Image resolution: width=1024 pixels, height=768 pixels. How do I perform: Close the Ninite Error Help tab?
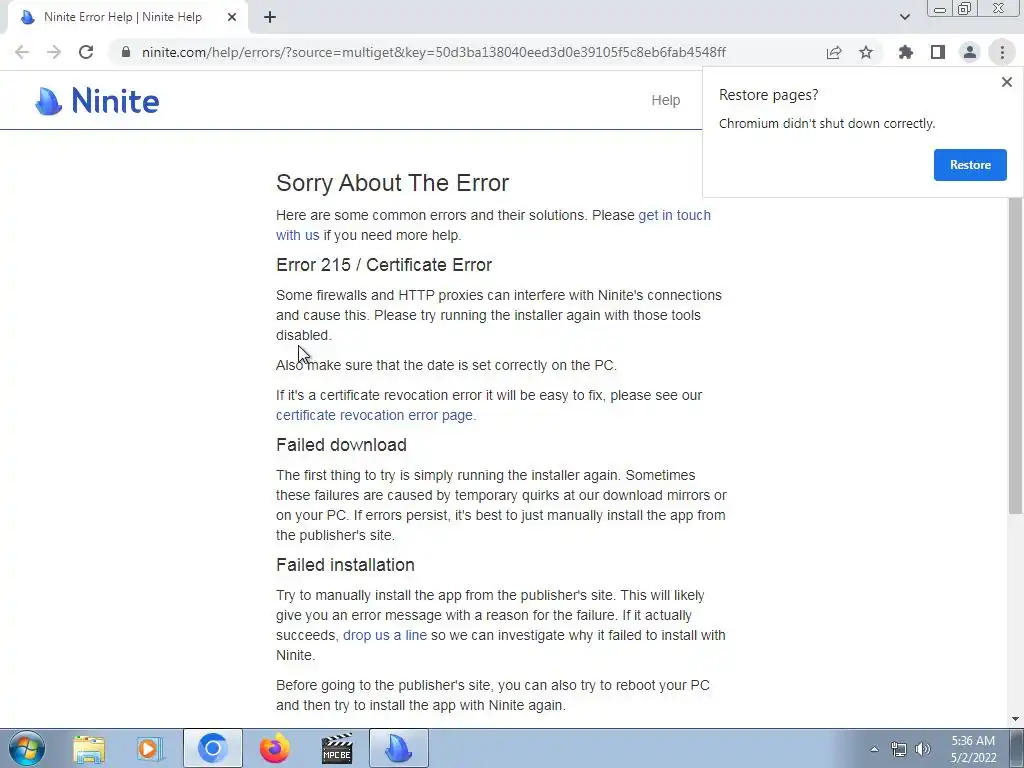(232, 17)
